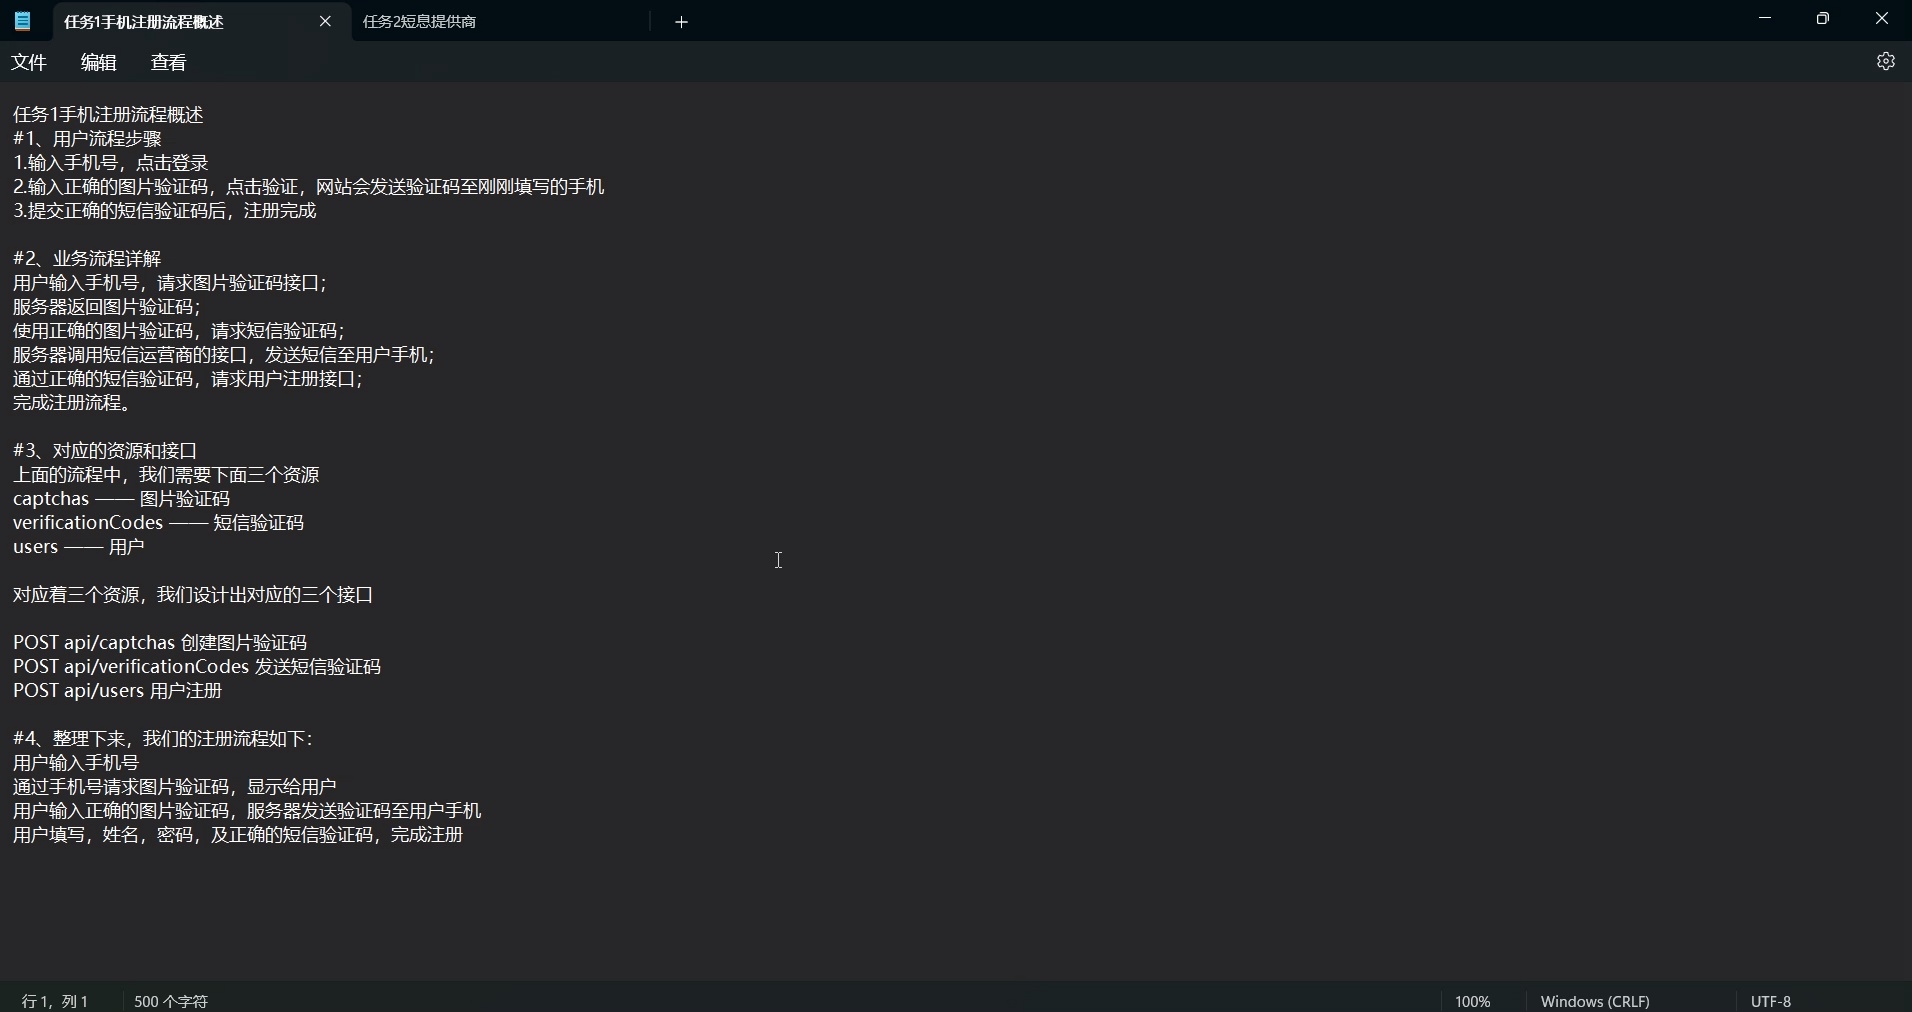Screen dimensions: 1912x1012
Task: Click the 100% zoom level control
Action: coord(1471,1000)
